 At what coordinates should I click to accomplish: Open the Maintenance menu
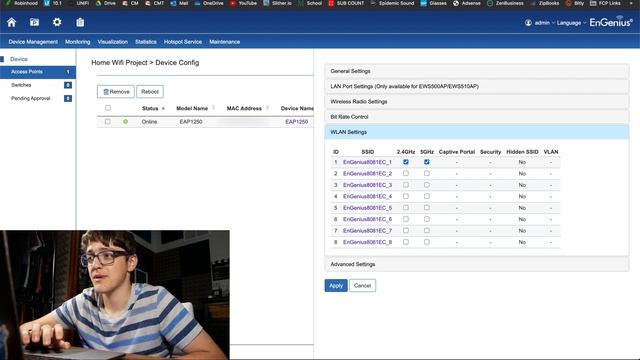coord(224,42)
